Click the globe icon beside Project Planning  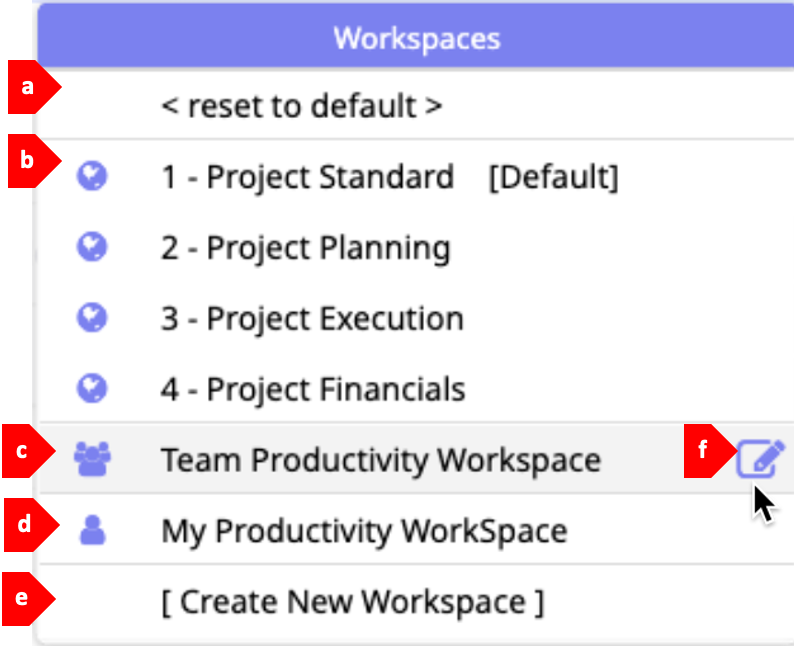point(93,247)
